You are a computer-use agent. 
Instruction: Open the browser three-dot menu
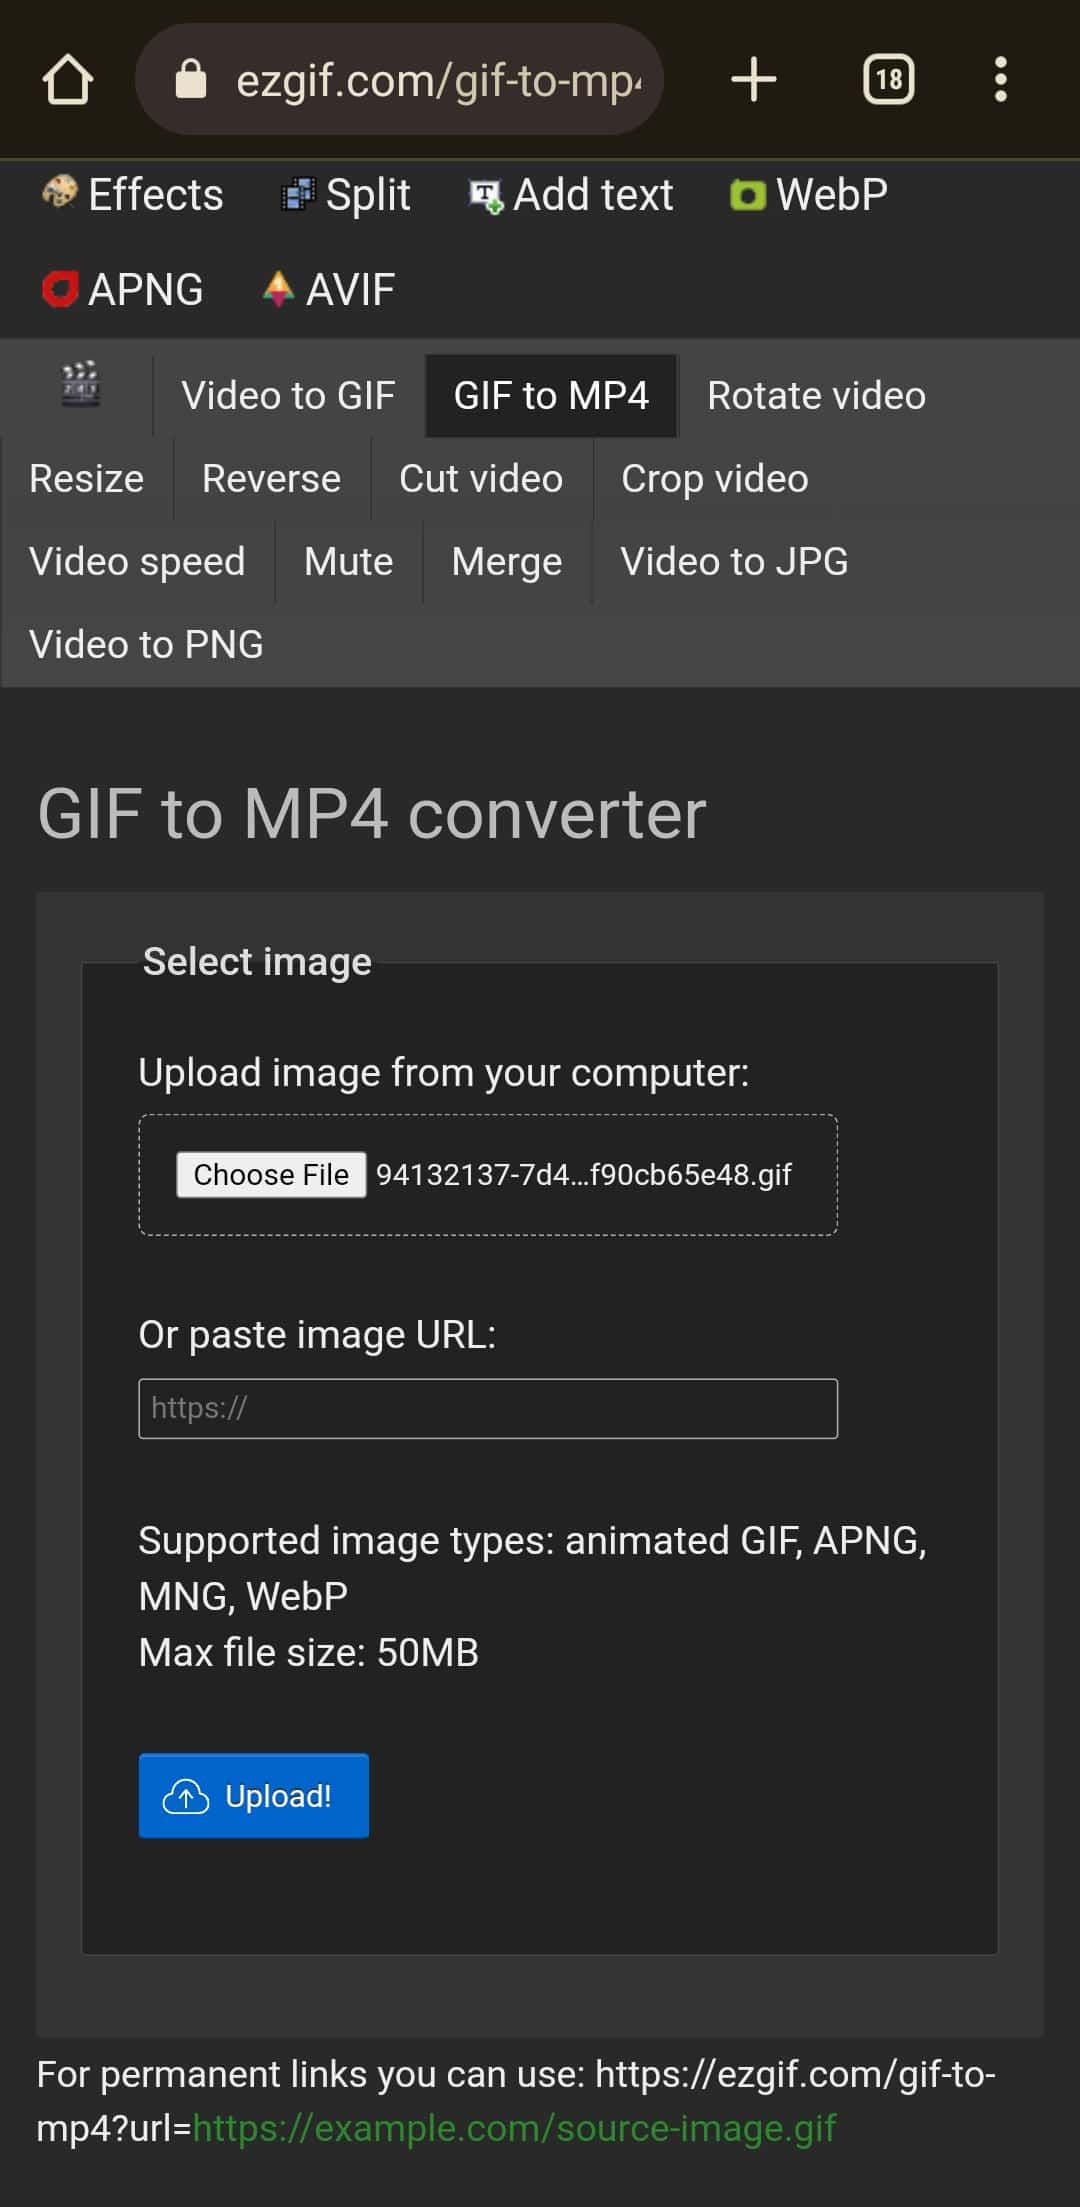pyautogui.click(x=1000, y=80)
